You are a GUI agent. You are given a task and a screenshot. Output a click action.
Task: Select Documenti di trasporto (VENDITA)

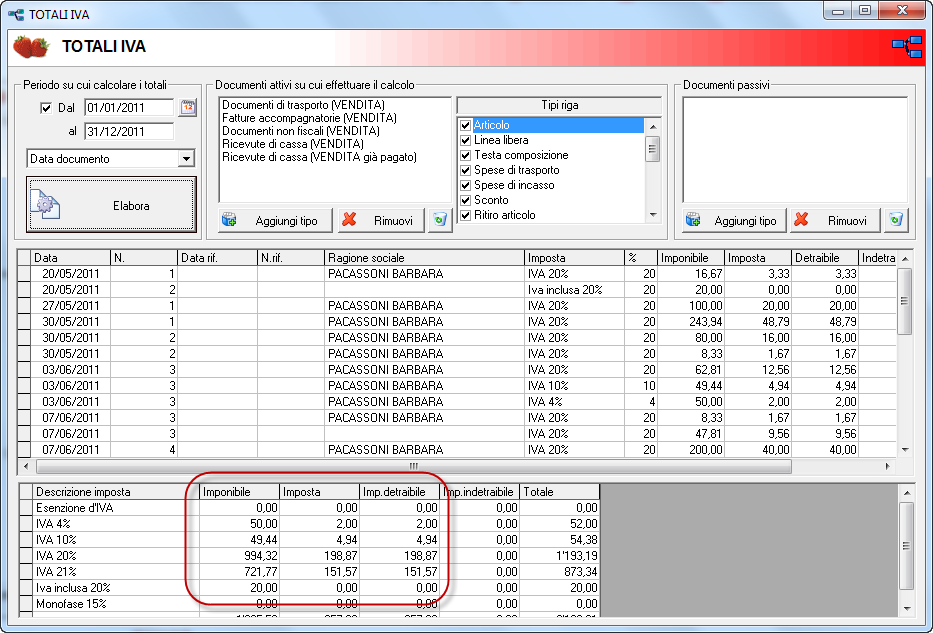click(x=303, y=105)
